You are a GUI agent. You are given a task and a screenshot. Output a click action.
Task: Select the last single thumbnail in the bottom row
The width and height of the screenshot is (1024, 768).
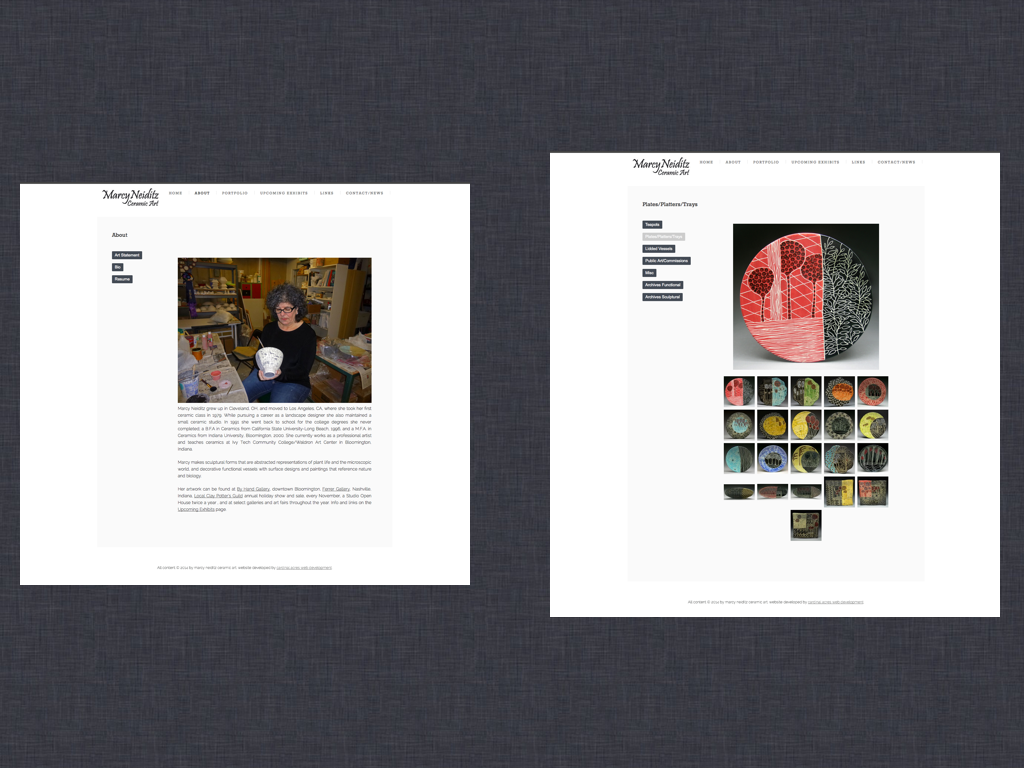[x=805, y=525]
